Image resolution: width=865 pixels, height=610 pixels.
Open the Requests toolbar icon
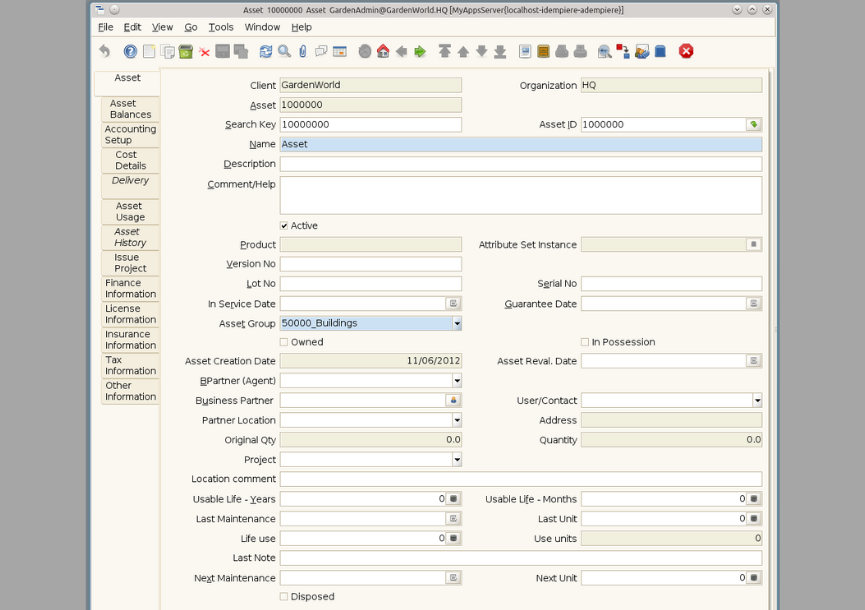pyautogui.click(x=642, y=51)
